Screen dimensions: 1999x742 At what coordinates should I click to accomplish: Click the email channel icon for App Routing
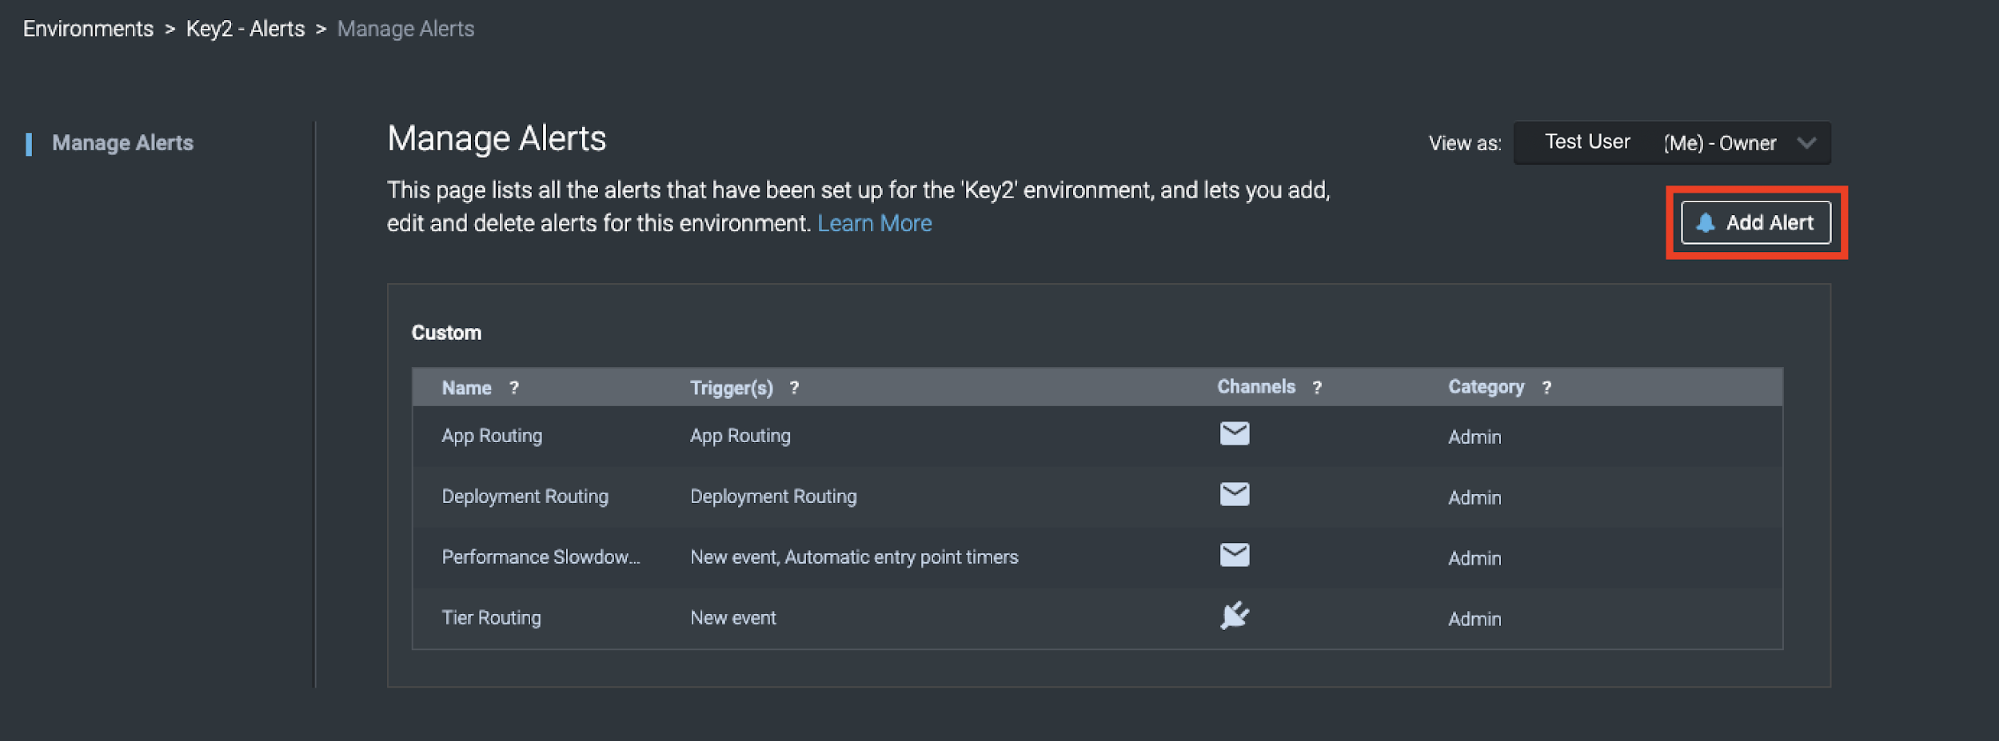1234,434
